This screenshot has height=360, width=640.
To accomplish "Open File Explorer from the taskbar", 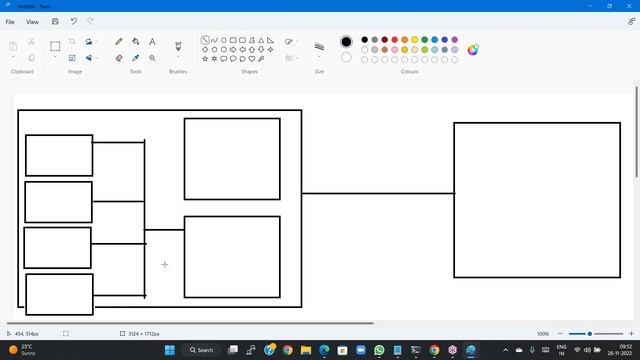I will pyautogui.click(x=306, y=350).
